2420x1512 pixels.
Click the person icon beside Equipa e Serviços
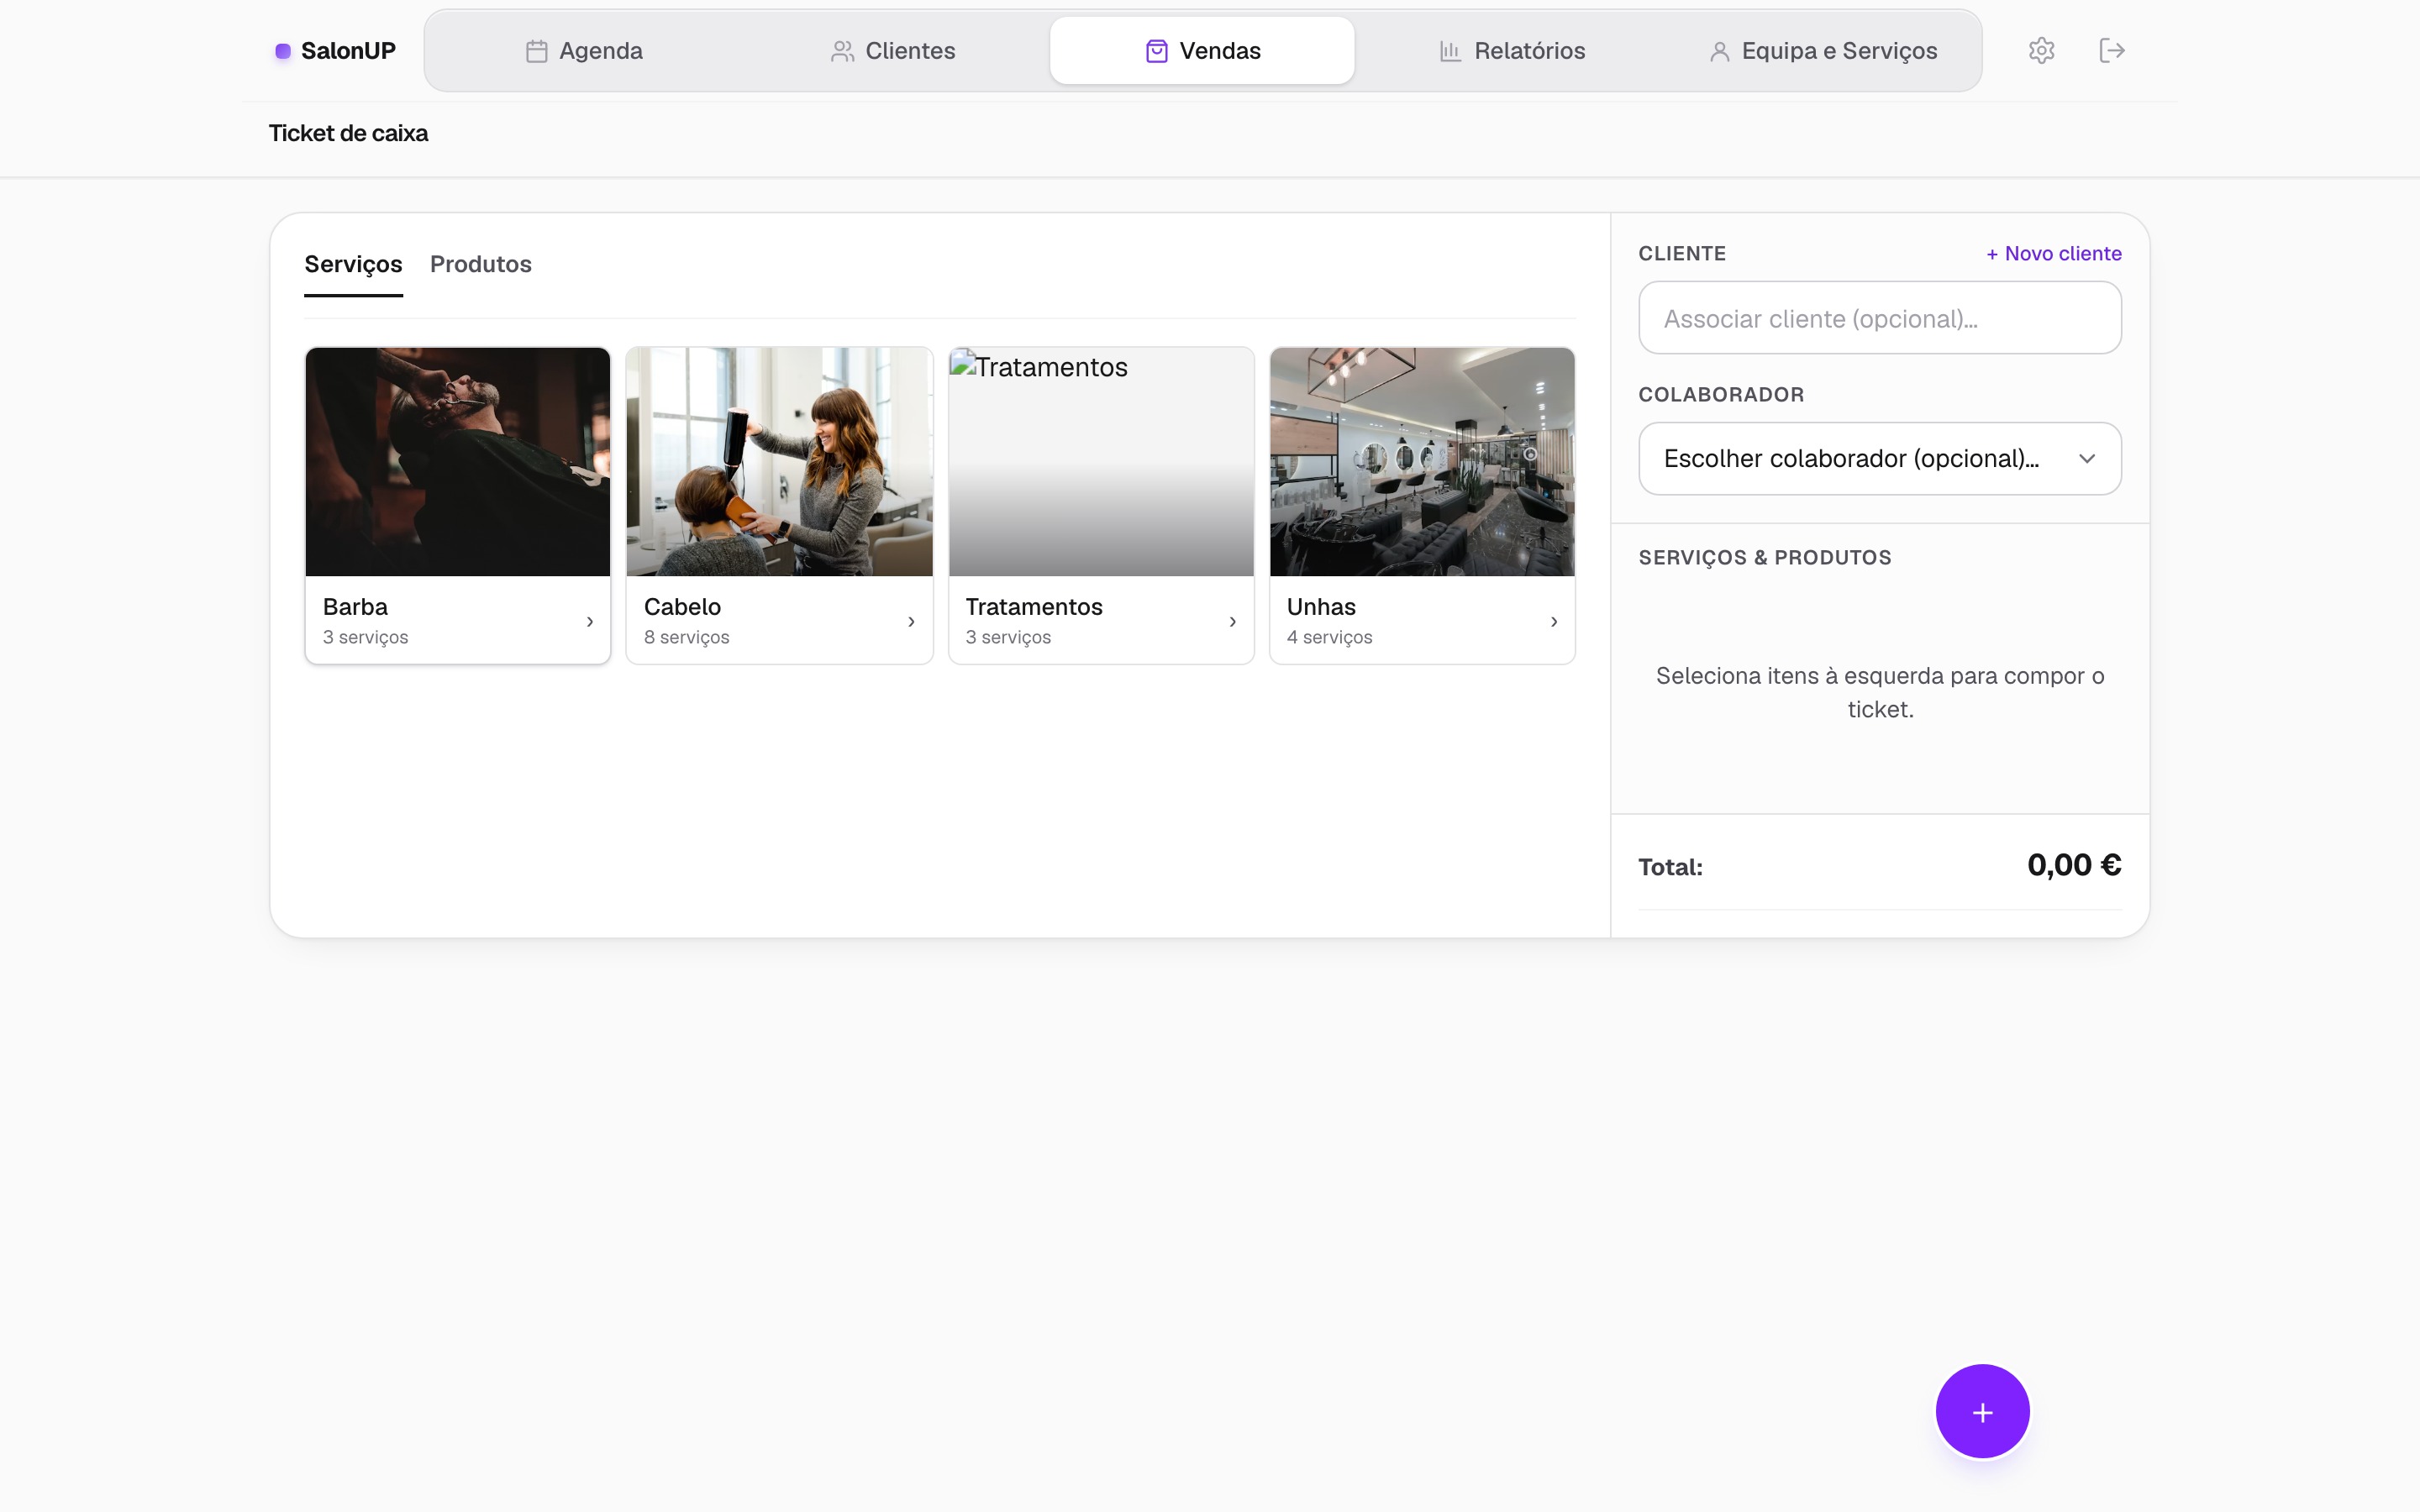pyautogui.click(x=1719, y=51)
